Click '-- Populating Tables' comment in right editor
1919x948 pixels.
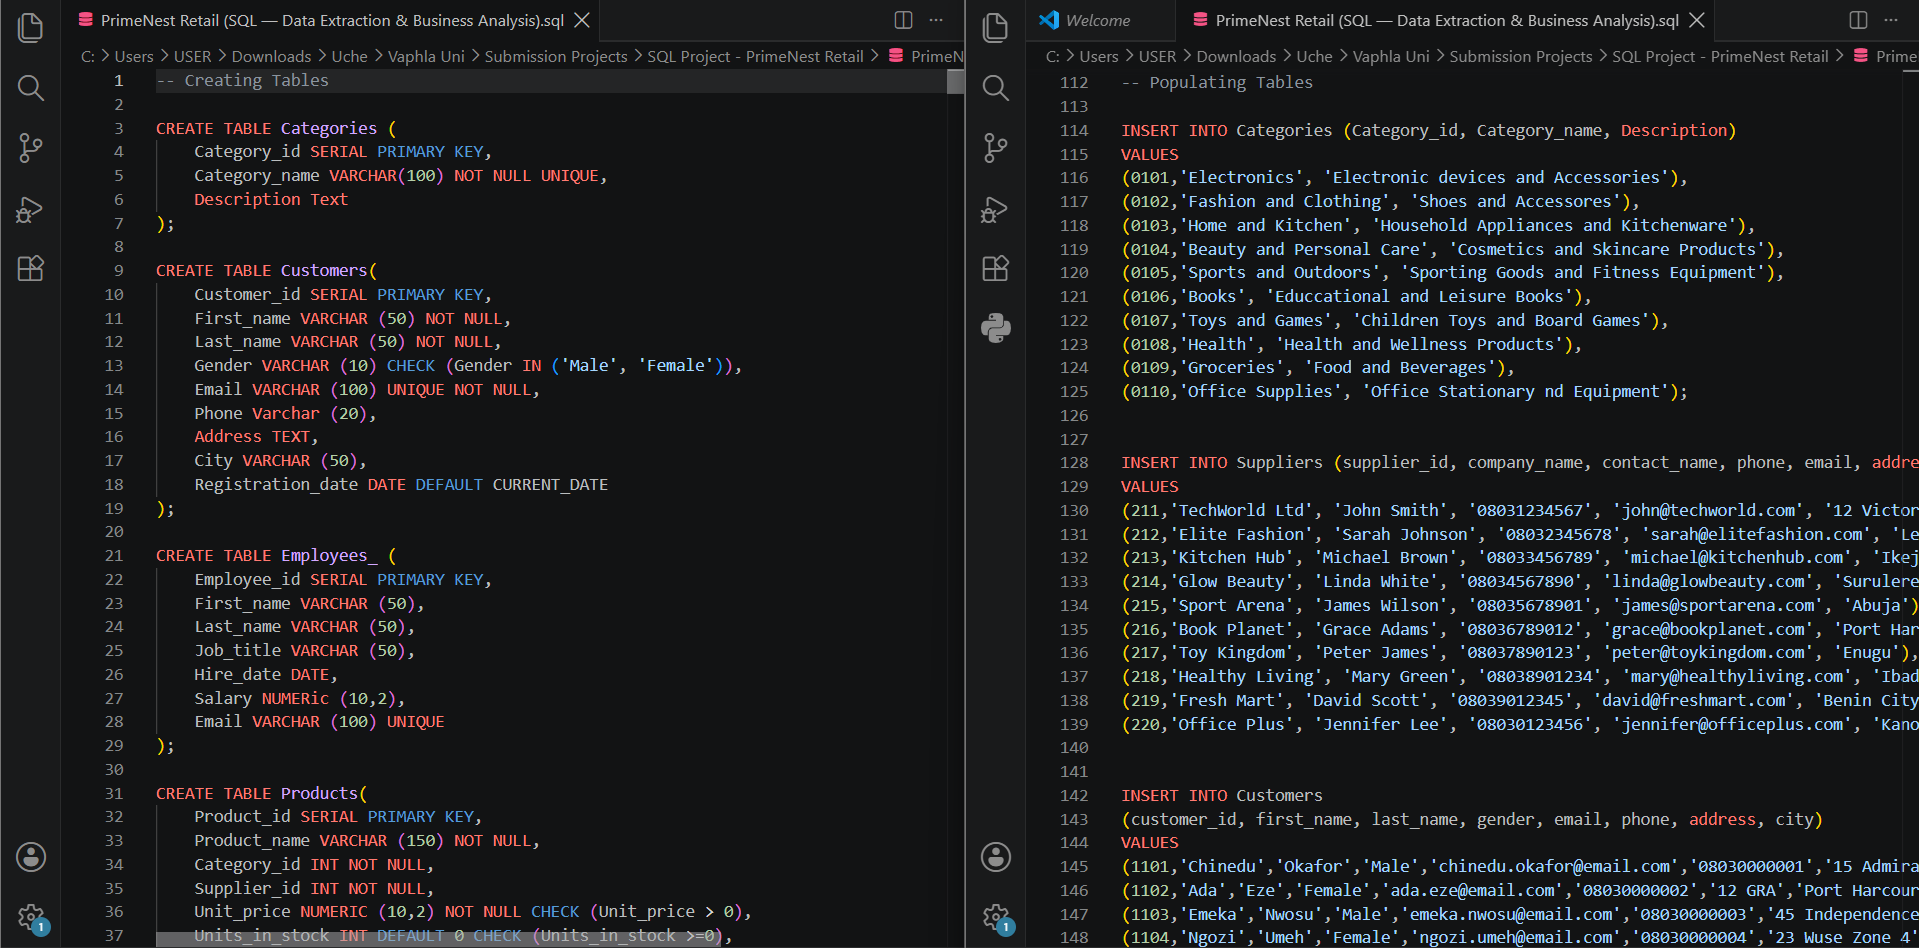(1217, 83)
